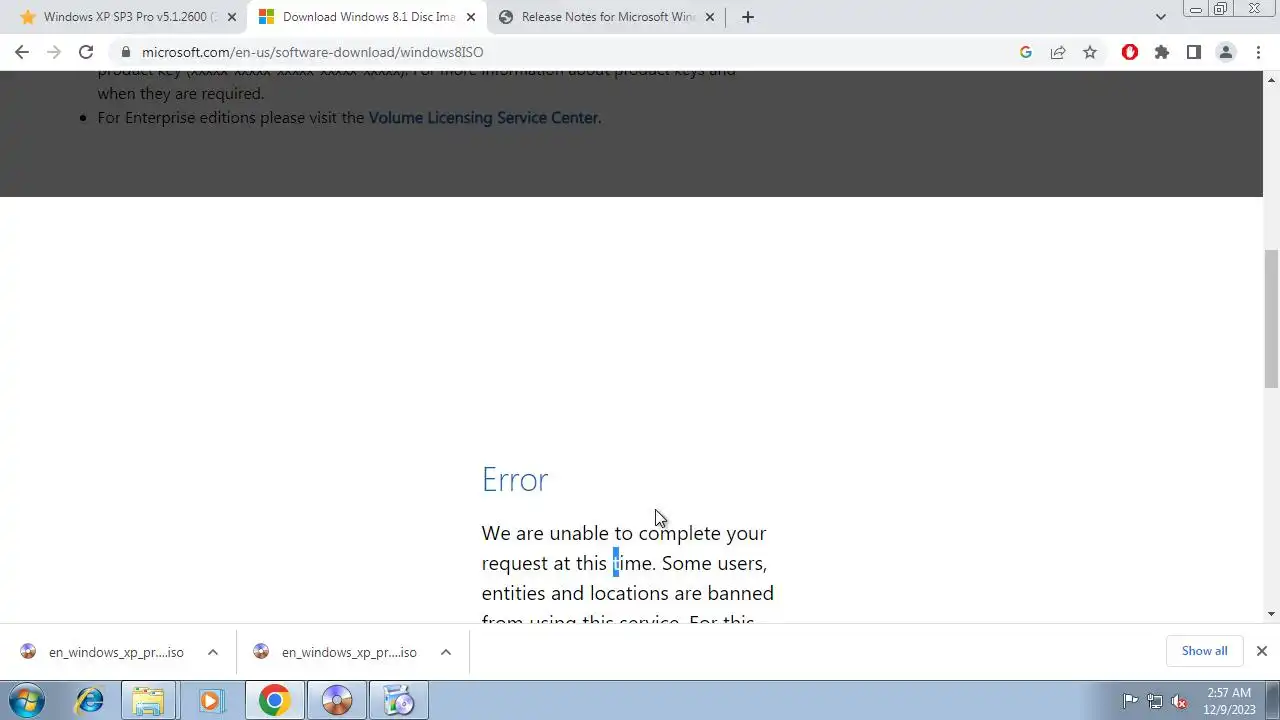Image resolution: width=1280 pixels, height=720 pixels.
Task: Switch to Windows XP SP3 Pro tab
Action: [x=128, y=17]
